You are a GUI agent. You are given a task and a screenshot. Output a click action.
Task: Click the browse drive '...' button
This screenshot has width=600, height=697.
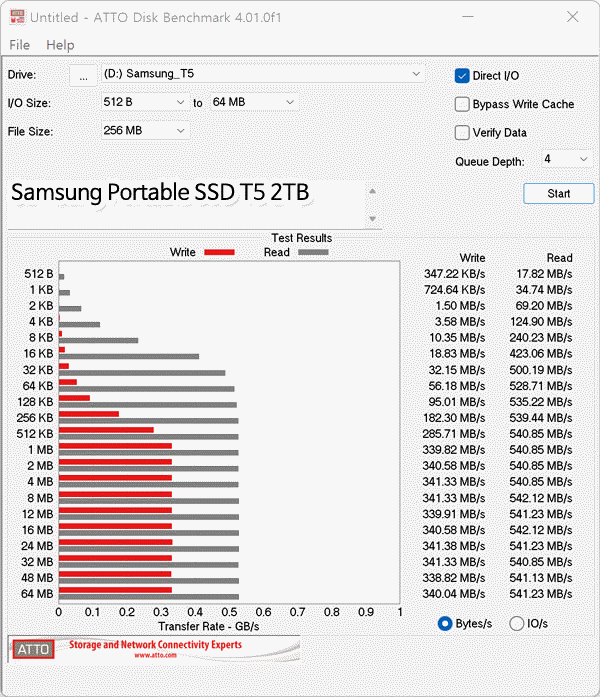(83, 76)
